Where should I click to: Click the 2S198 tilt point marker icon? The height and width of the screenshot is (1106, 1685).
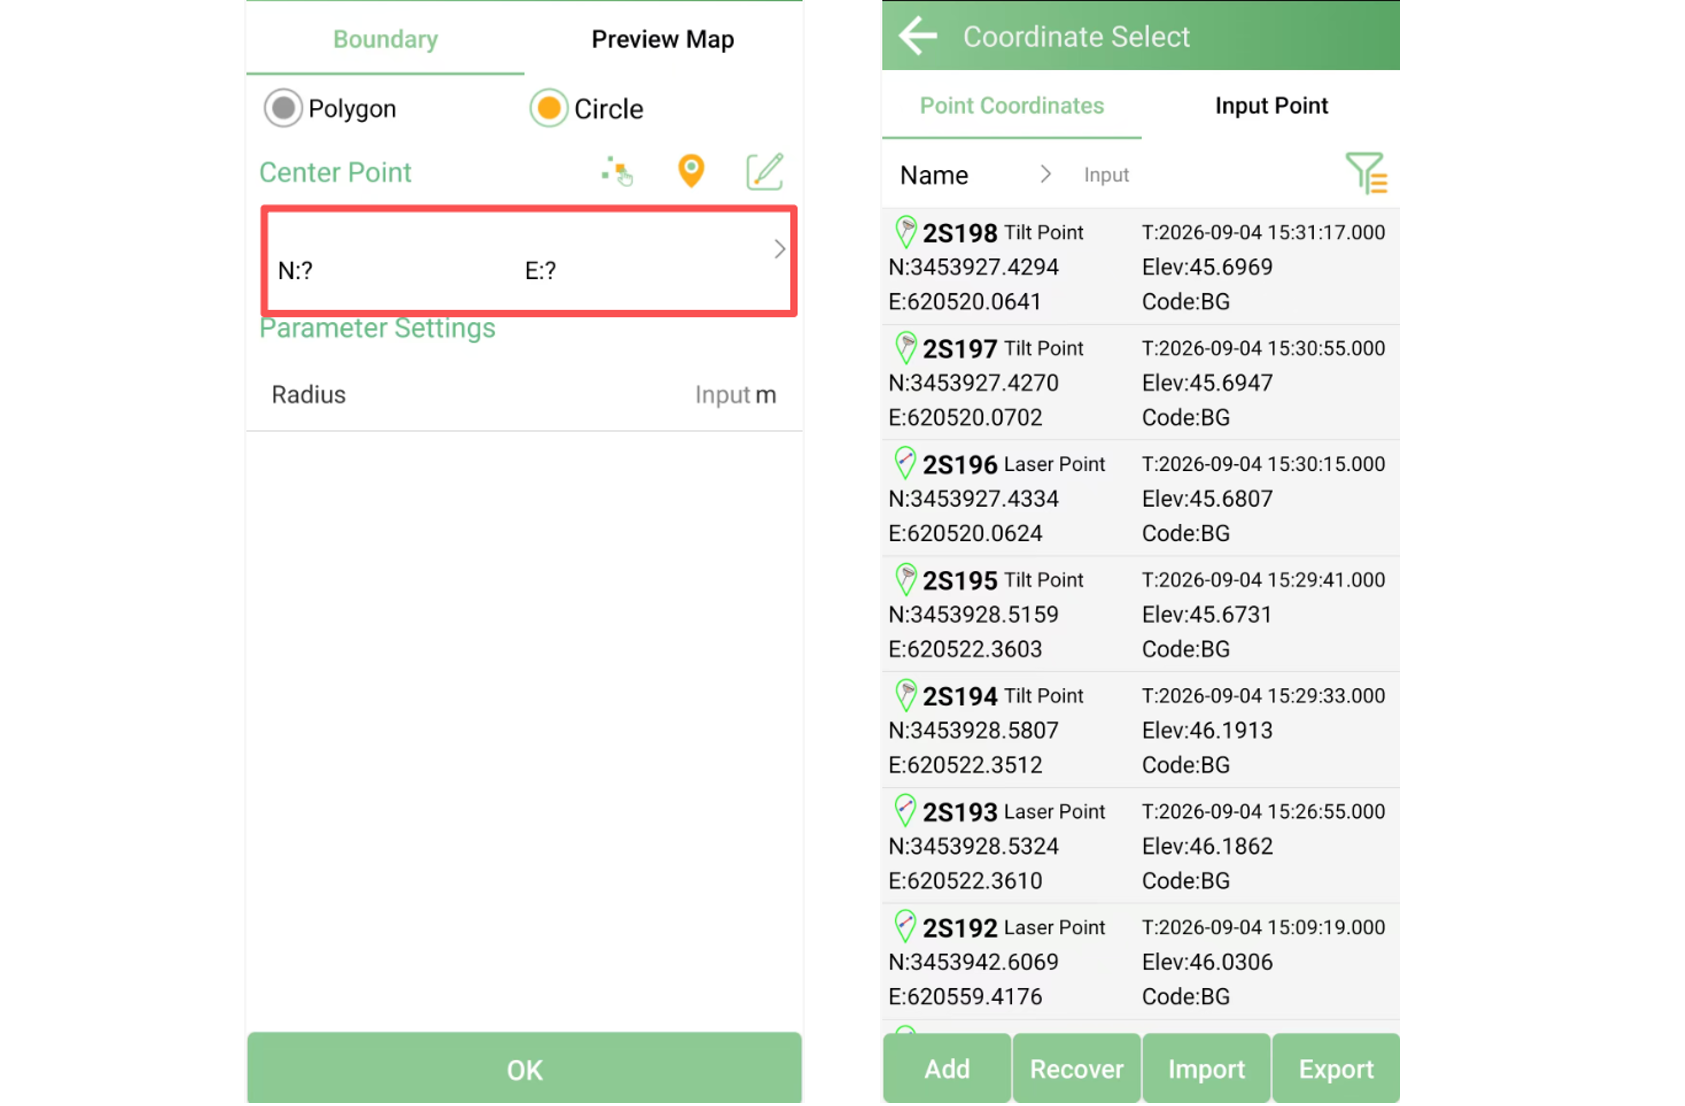pos(905,232)
